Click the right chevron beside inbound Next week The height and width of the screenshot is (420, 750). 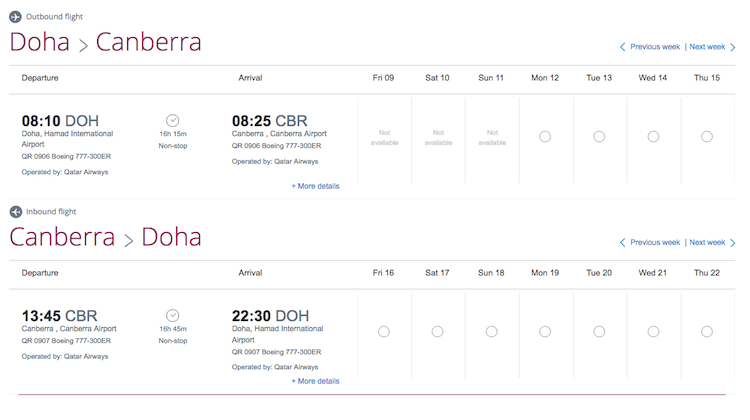tap(732, 242)
